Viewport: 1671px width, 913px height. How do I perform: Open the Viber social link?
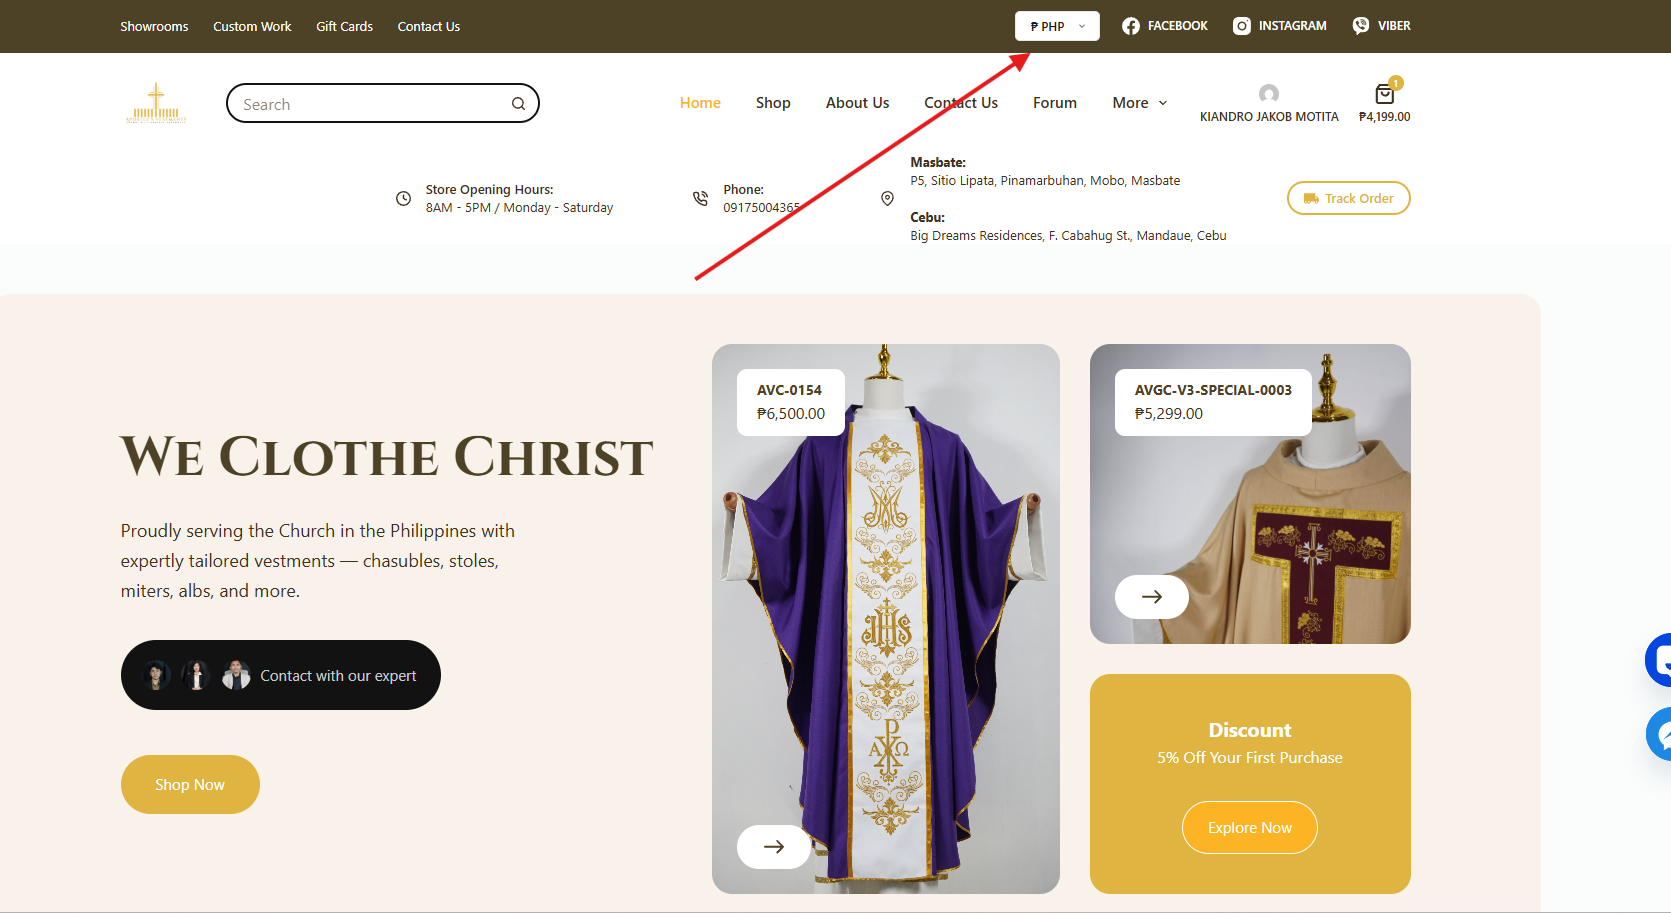[1381, 26]
